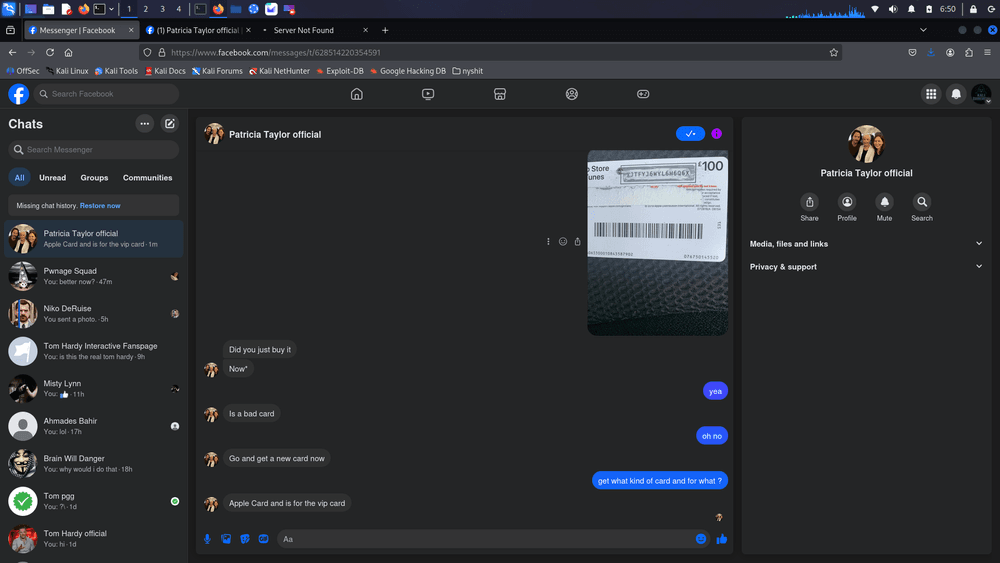Open Facebook notifications bell
Screen dimensions: 1000x563
click(x=956, y=94)
